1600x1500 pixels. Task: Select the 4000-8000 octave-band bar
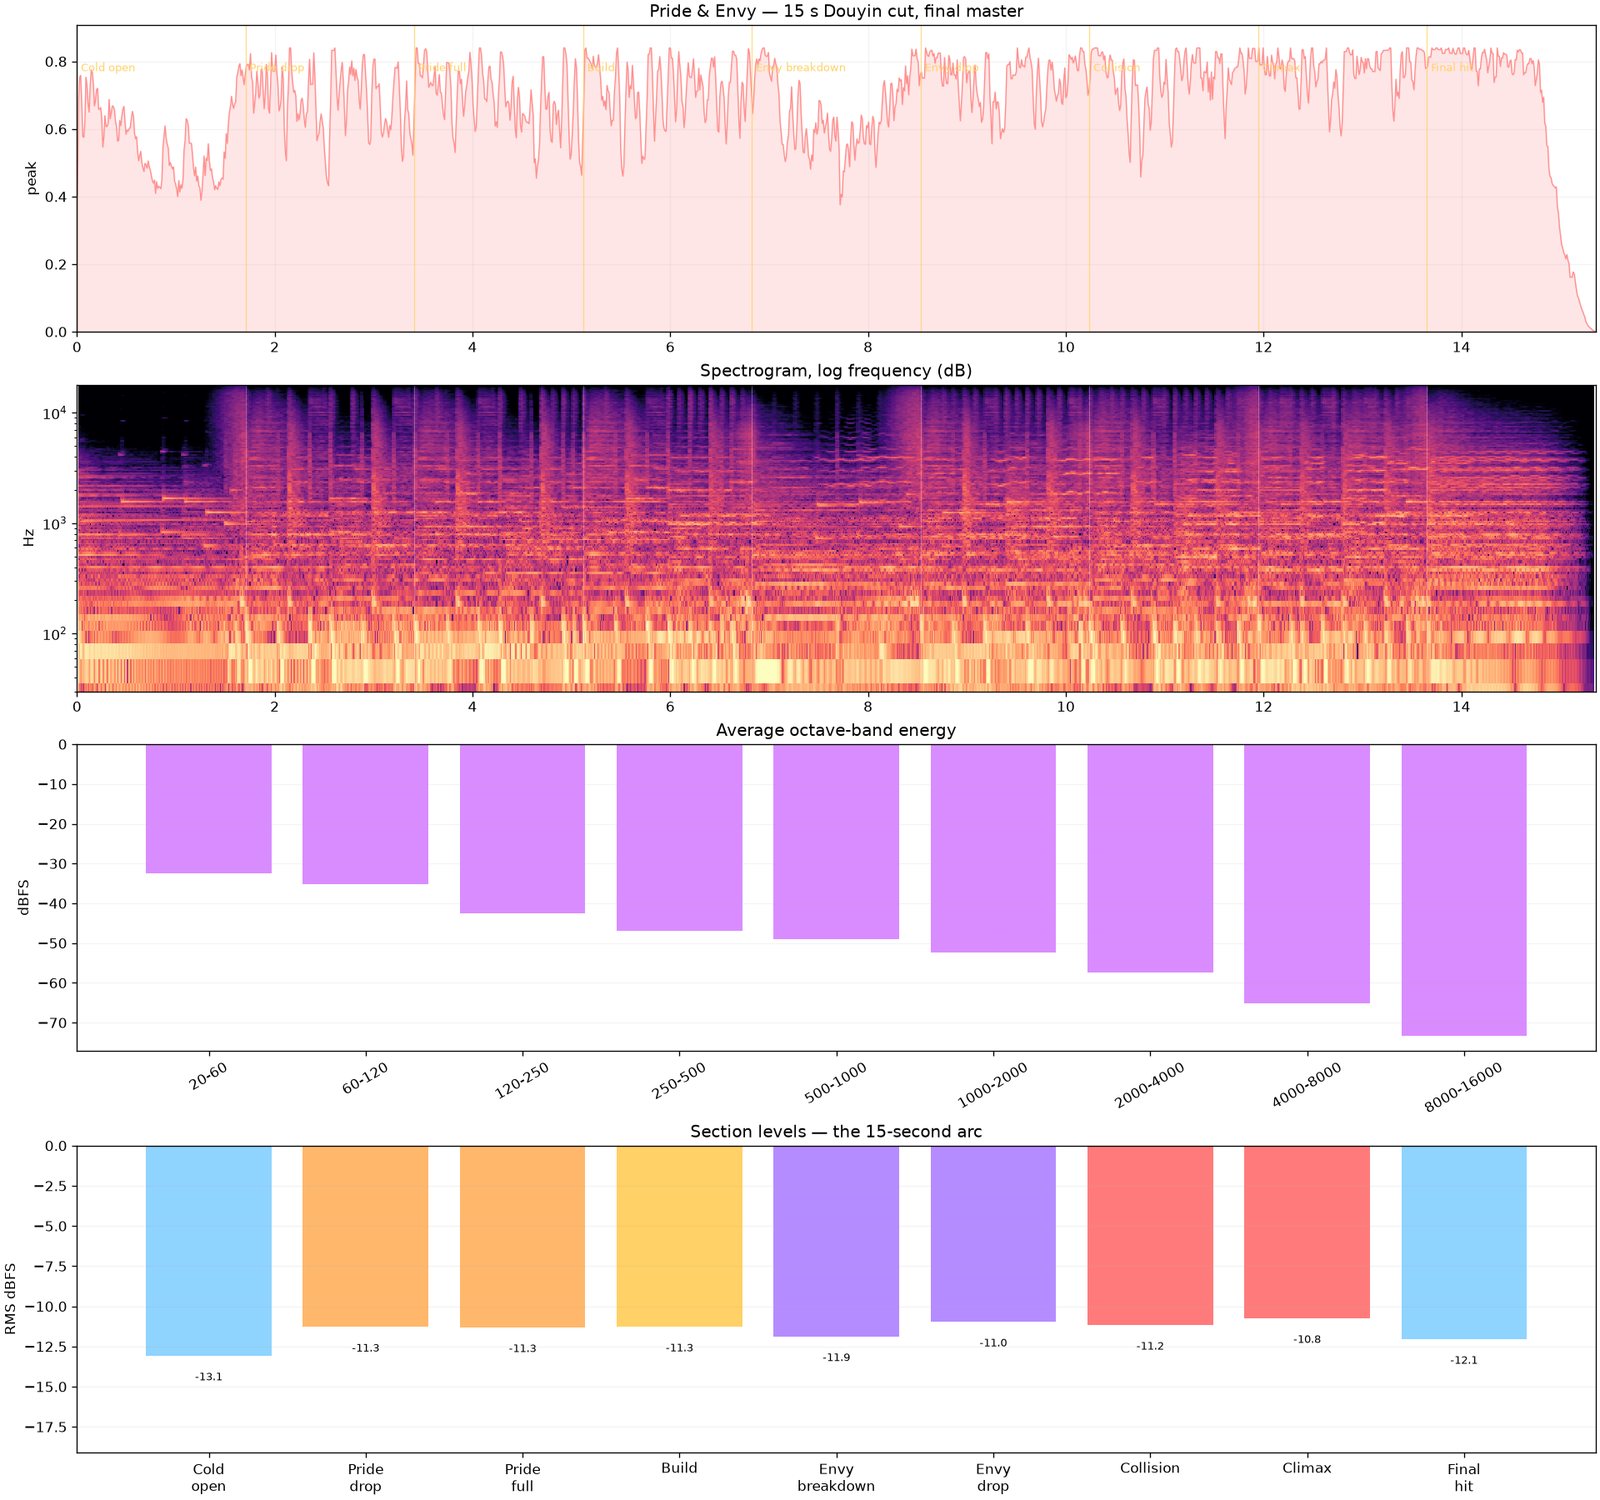[1307, 874]
